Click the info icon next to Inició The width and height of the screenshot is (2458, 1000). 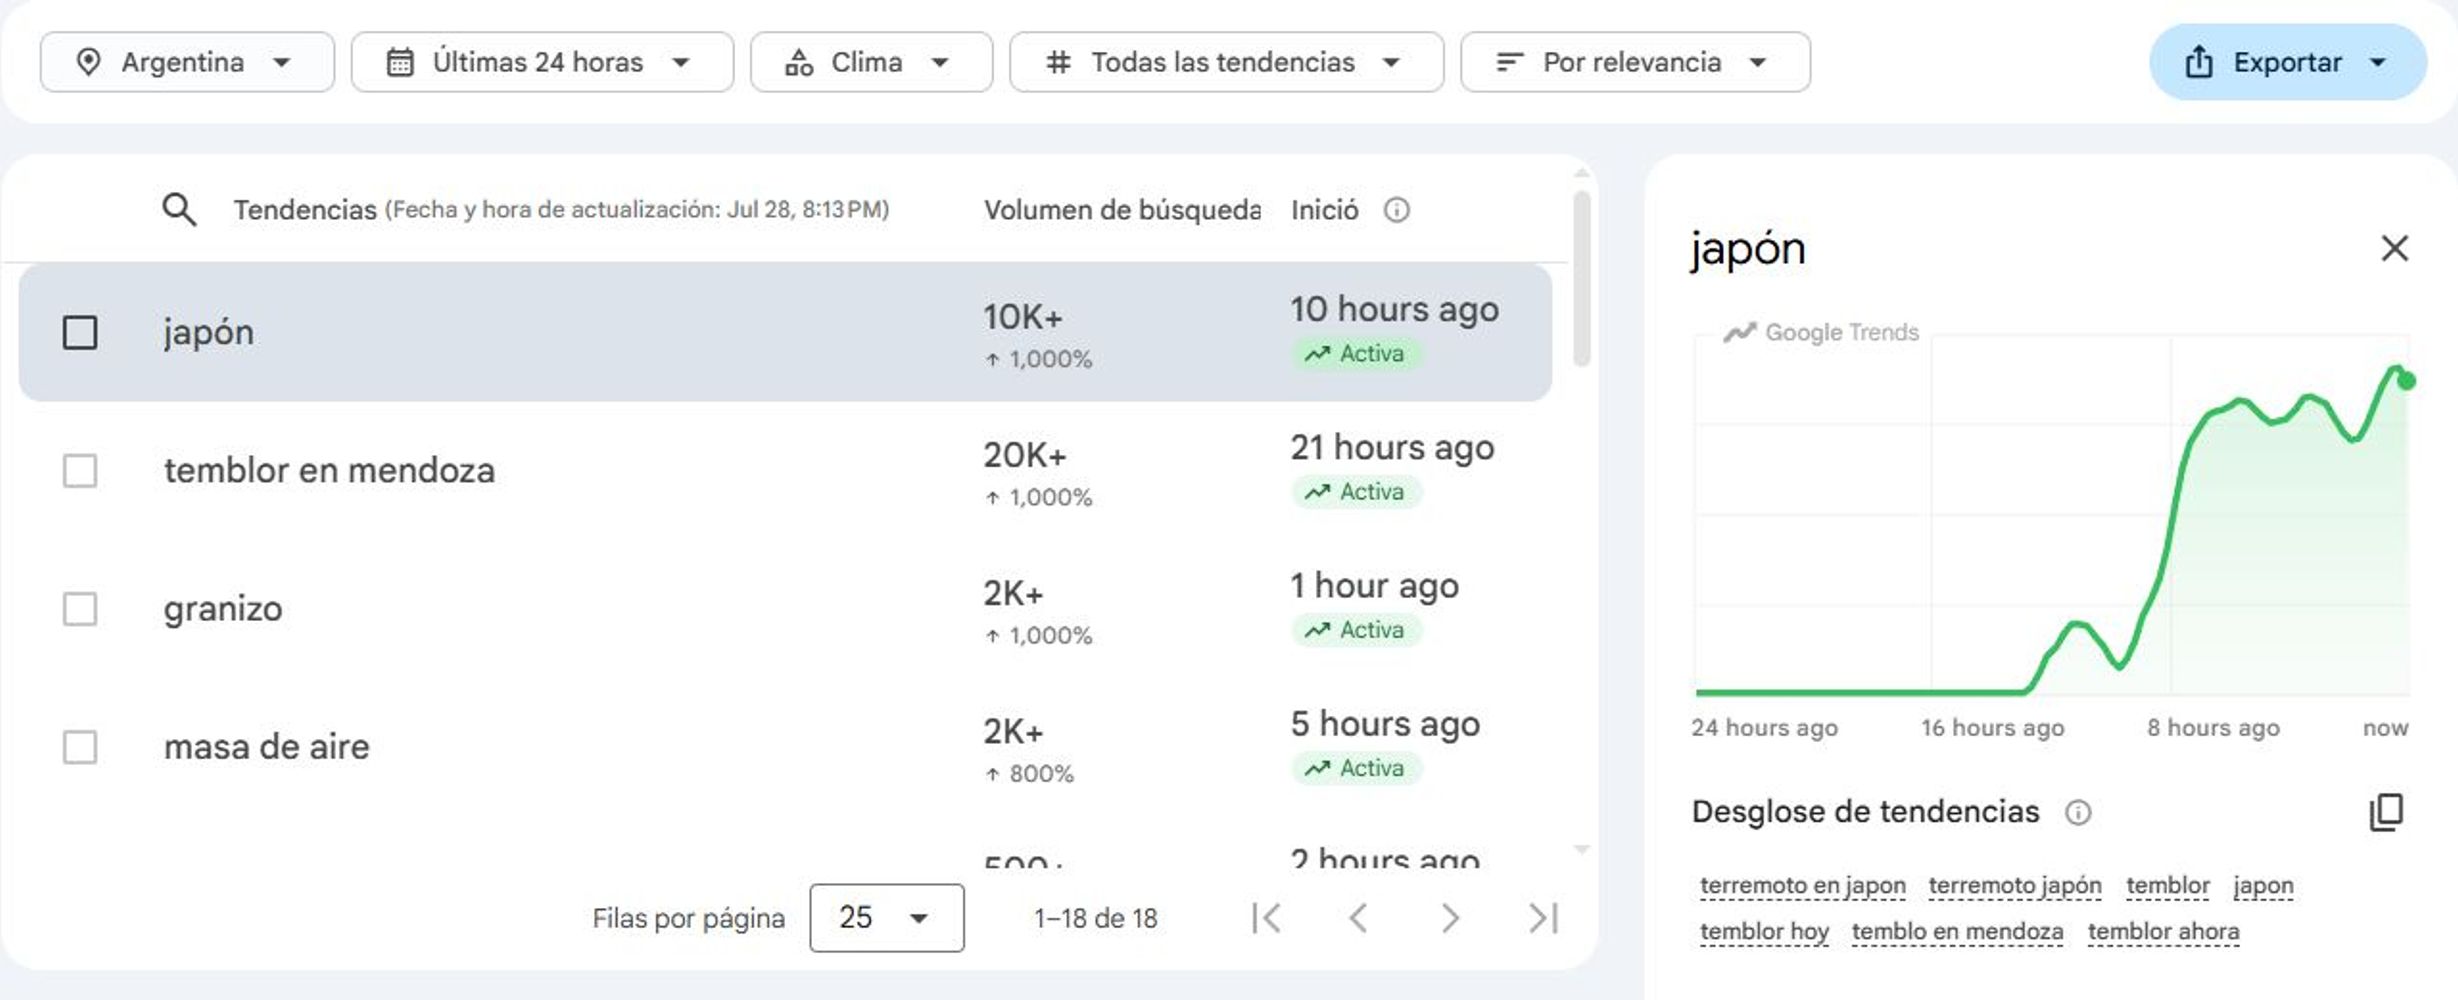click(x=1396, y=210)
